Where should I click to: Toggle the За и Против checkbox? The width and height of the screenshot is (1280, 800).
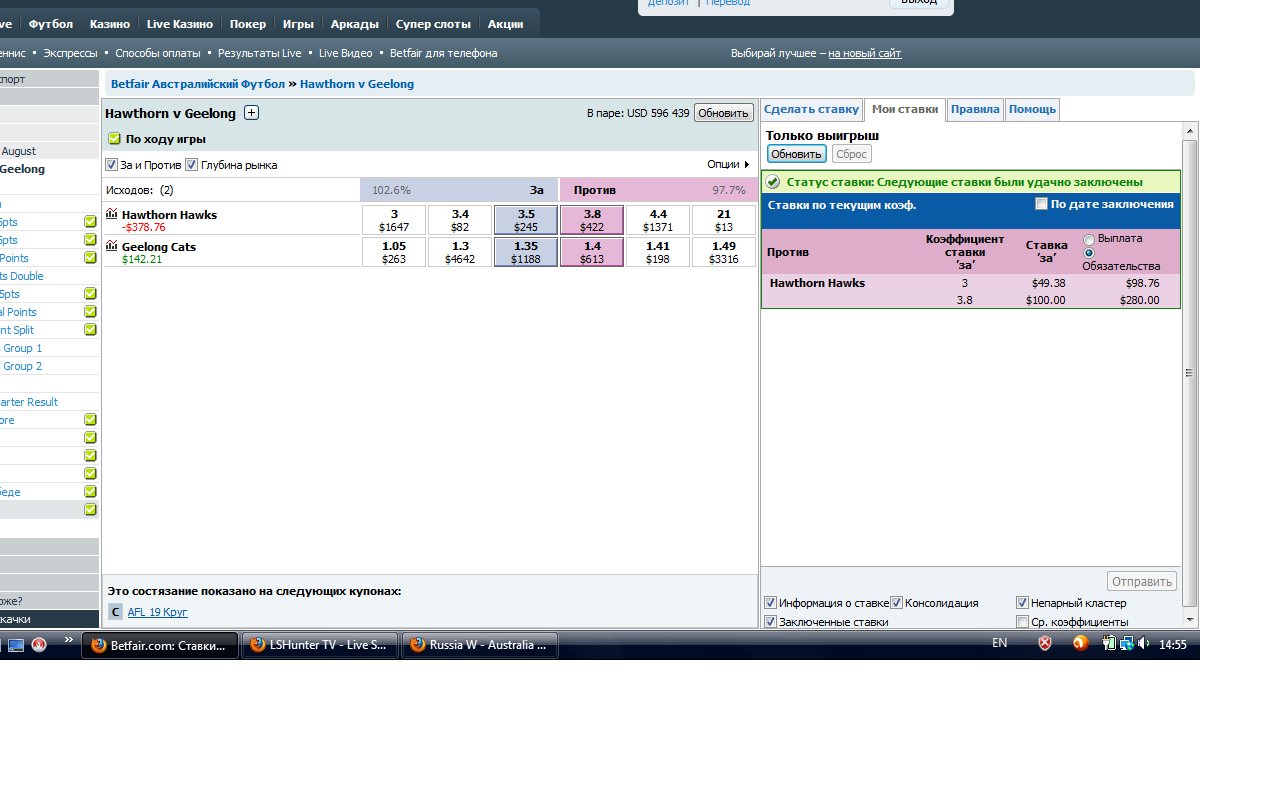point(112,165)
